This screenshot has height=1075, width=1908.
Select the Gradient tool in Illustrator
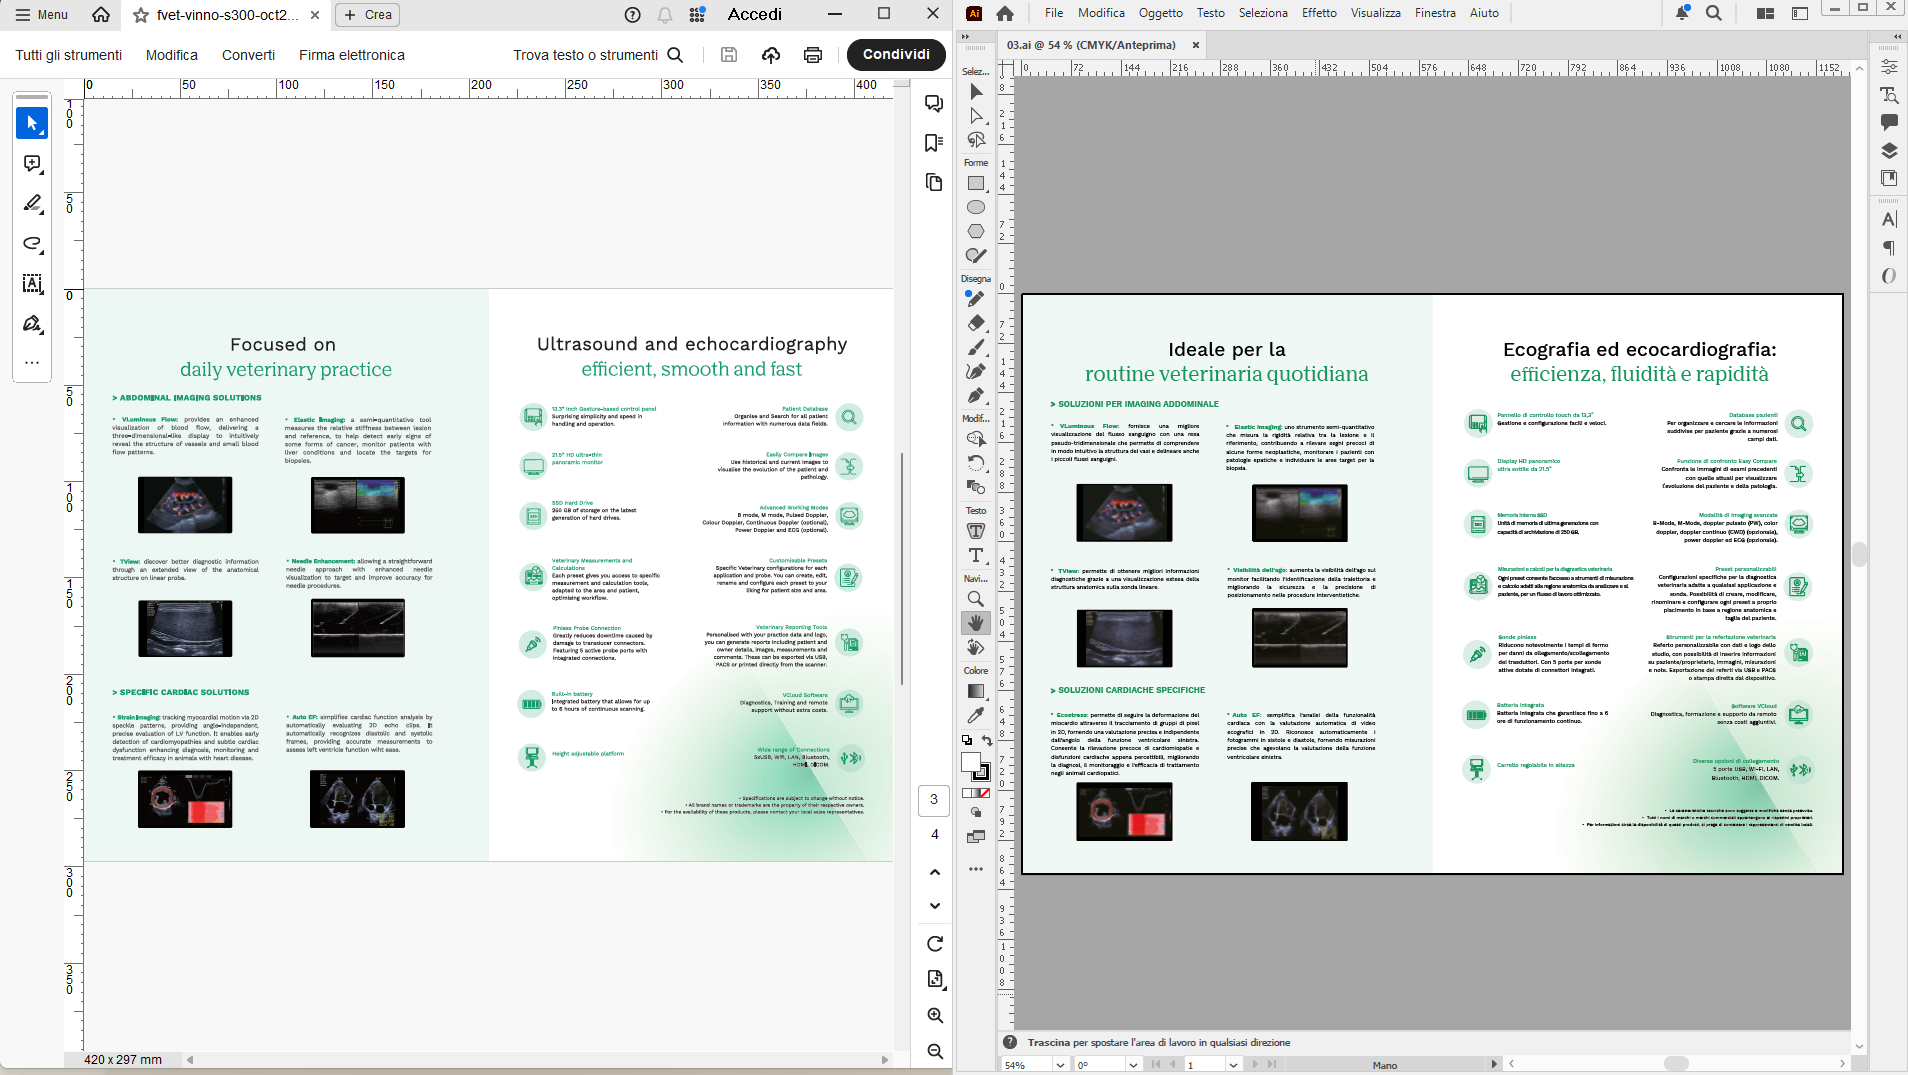point(976,691)
